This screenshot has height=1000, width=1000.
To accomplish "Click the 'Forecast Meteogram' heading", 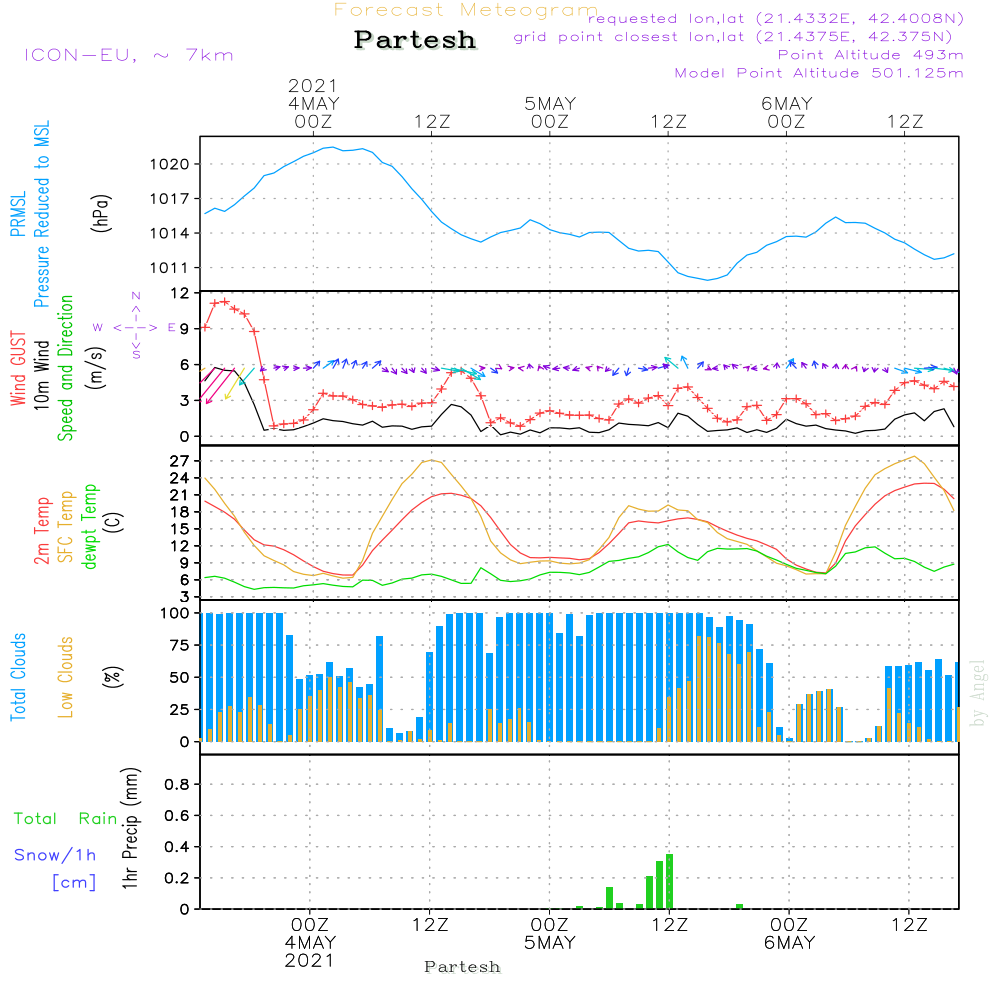I will pyautogui.click(x=466, y=10).
